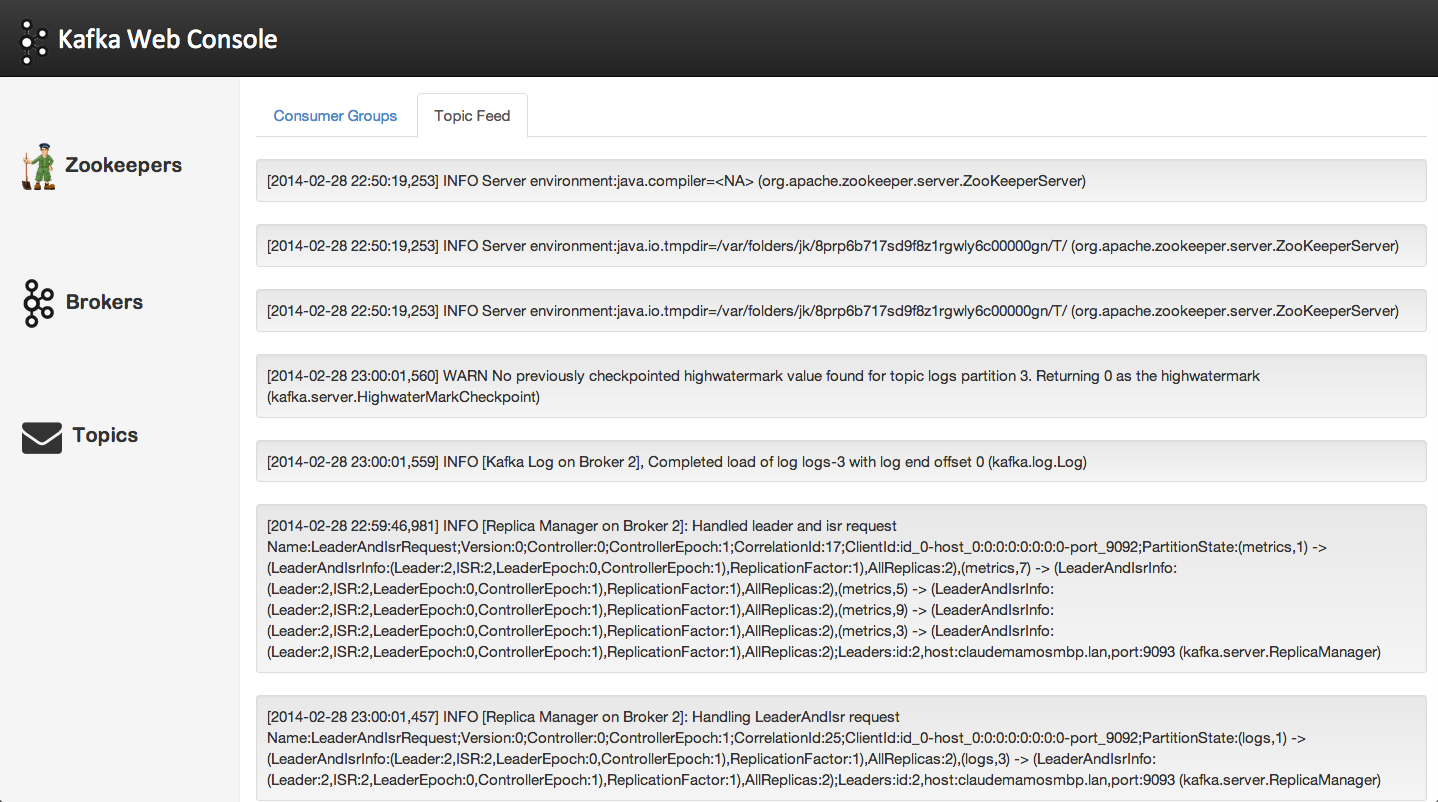1438x802 pixels.
Task: Select the Topic Feed tab
Action: 472,116
